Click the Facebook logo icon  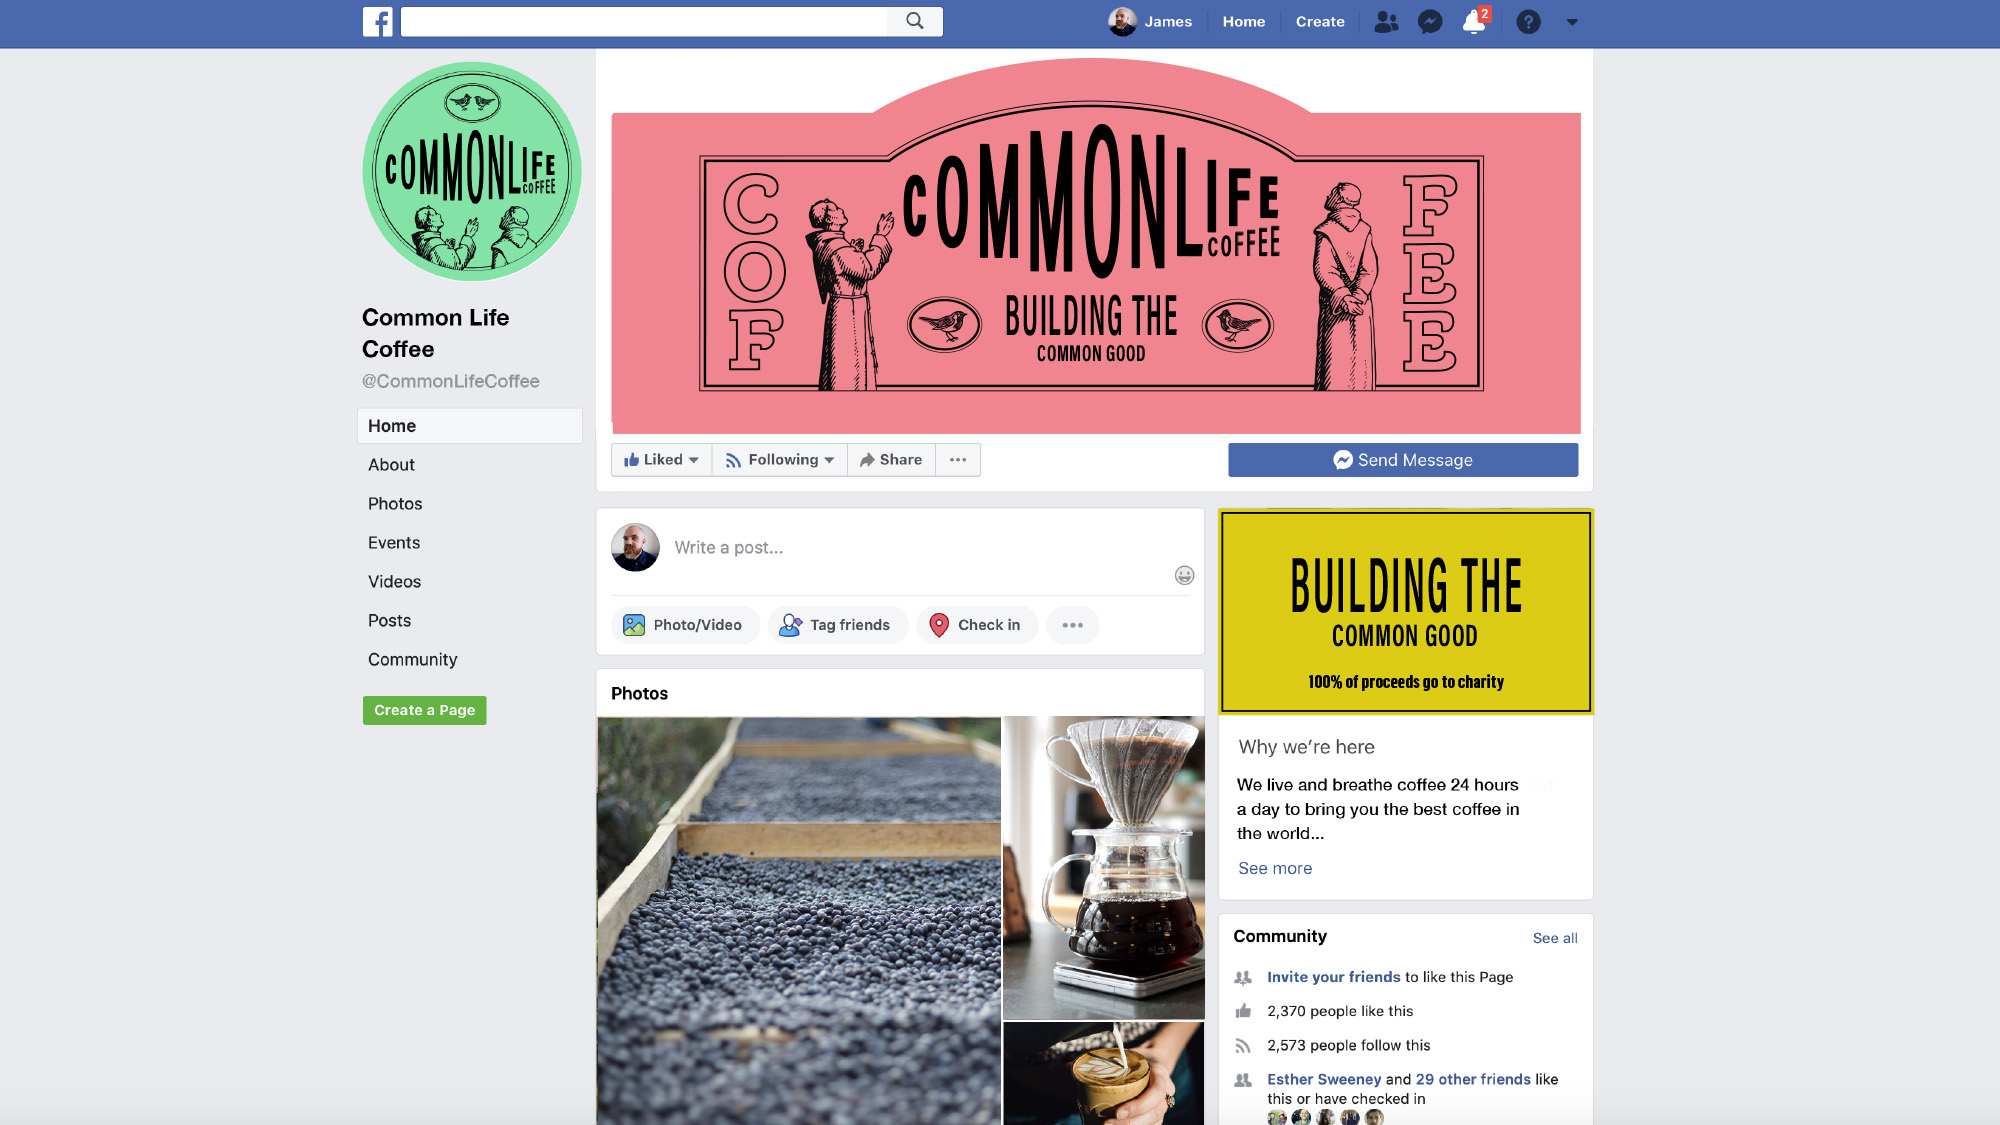tap(377, 21)
